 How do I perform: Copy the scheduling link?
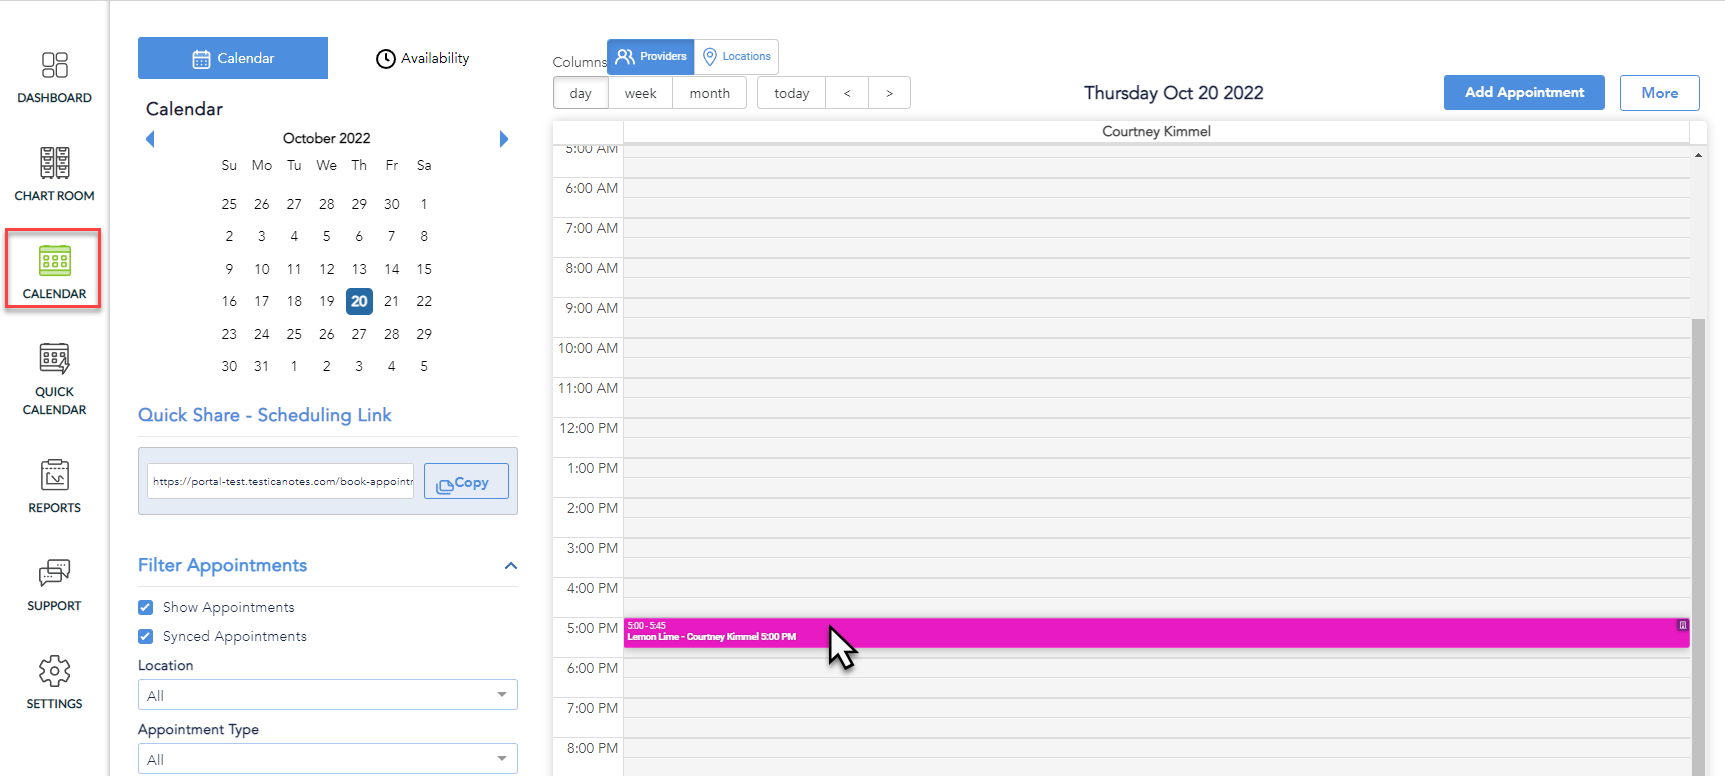point(465,482)
